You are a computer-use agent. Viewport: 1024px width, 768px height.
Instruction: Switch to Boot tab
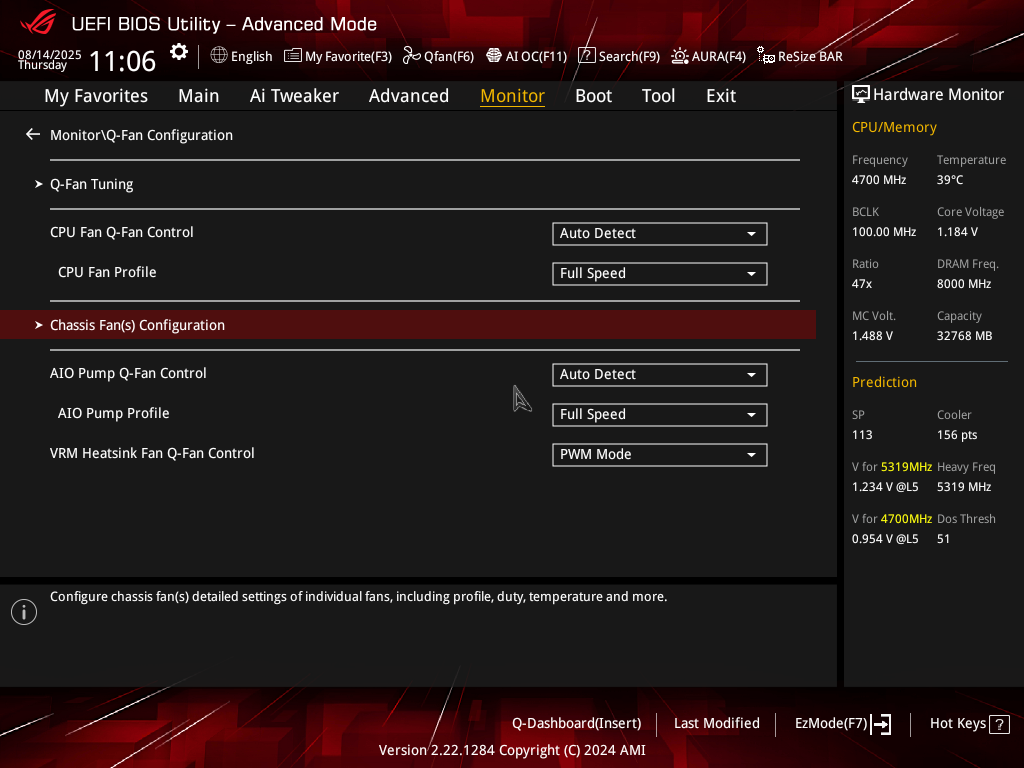tap(594, 96)
